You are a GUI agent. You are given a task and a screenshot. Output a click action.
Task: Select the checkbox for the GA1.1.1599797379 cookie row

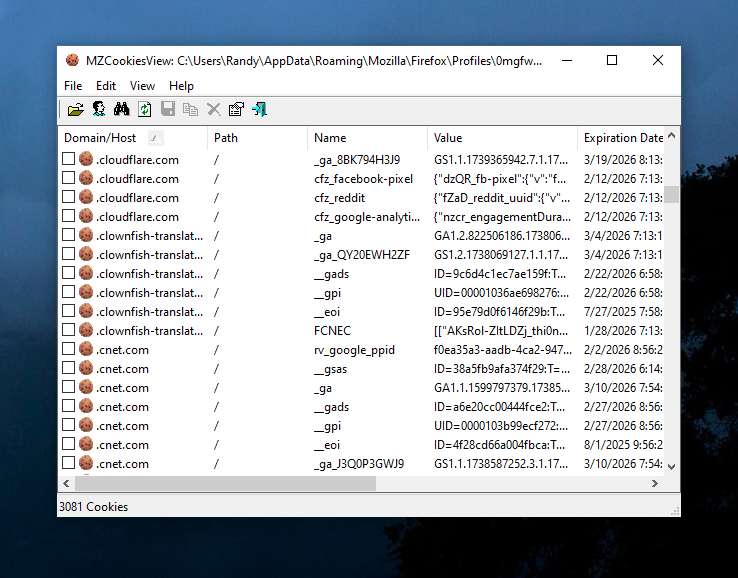[68, 387]
